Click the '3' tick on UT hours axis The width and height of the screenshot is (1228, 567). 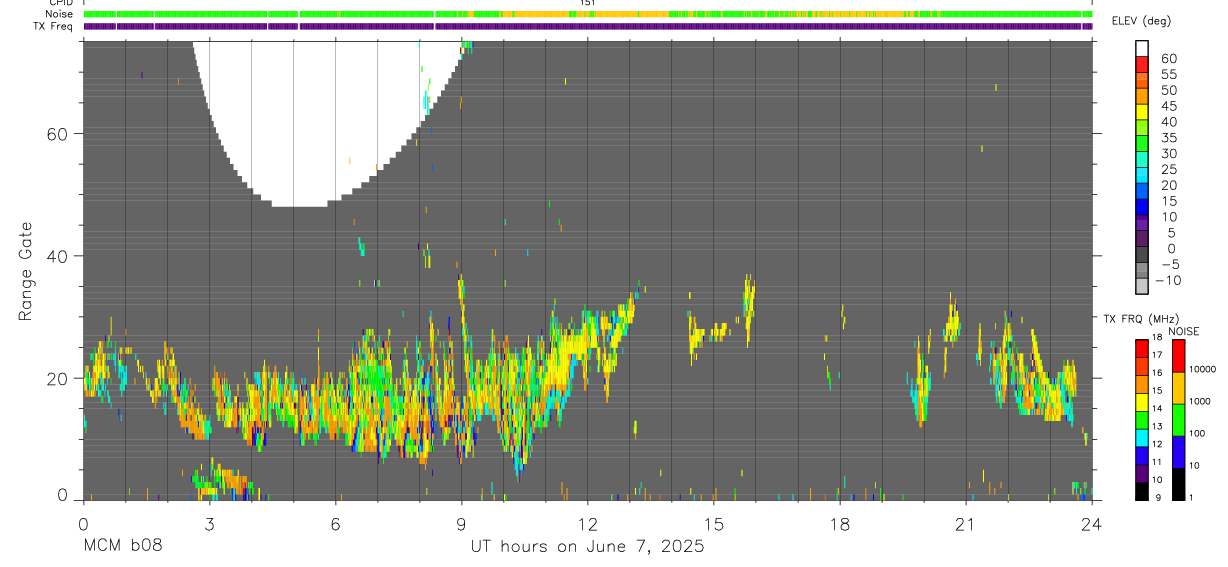(x=209, y=524)
